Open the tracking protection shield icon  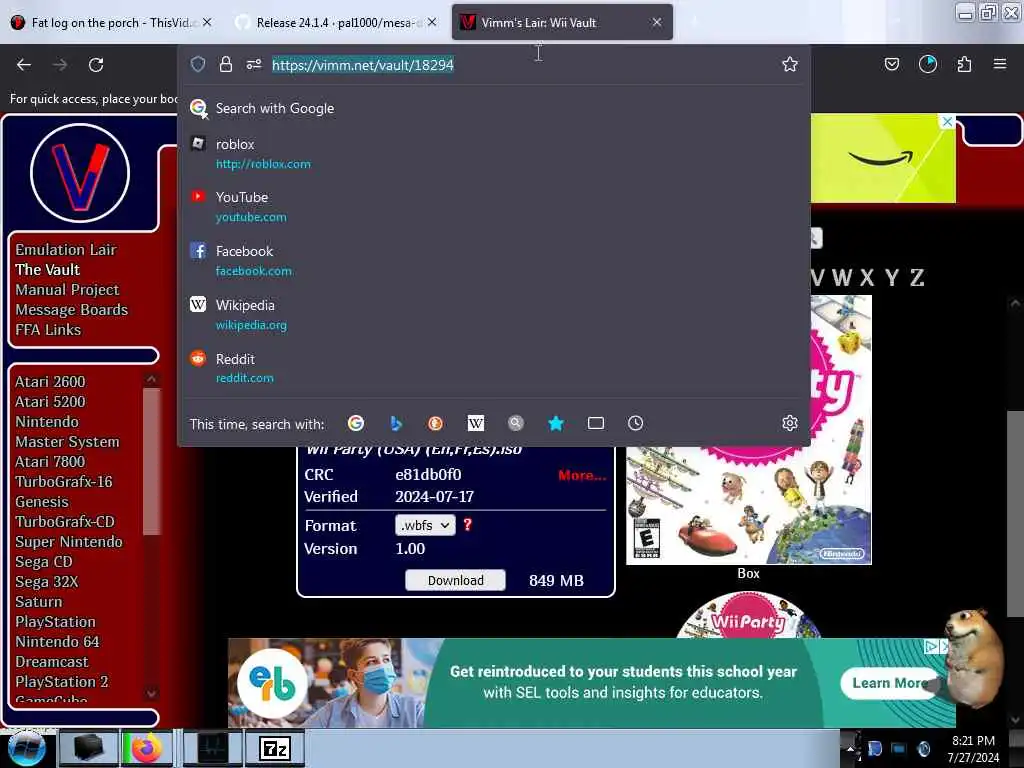198,64
